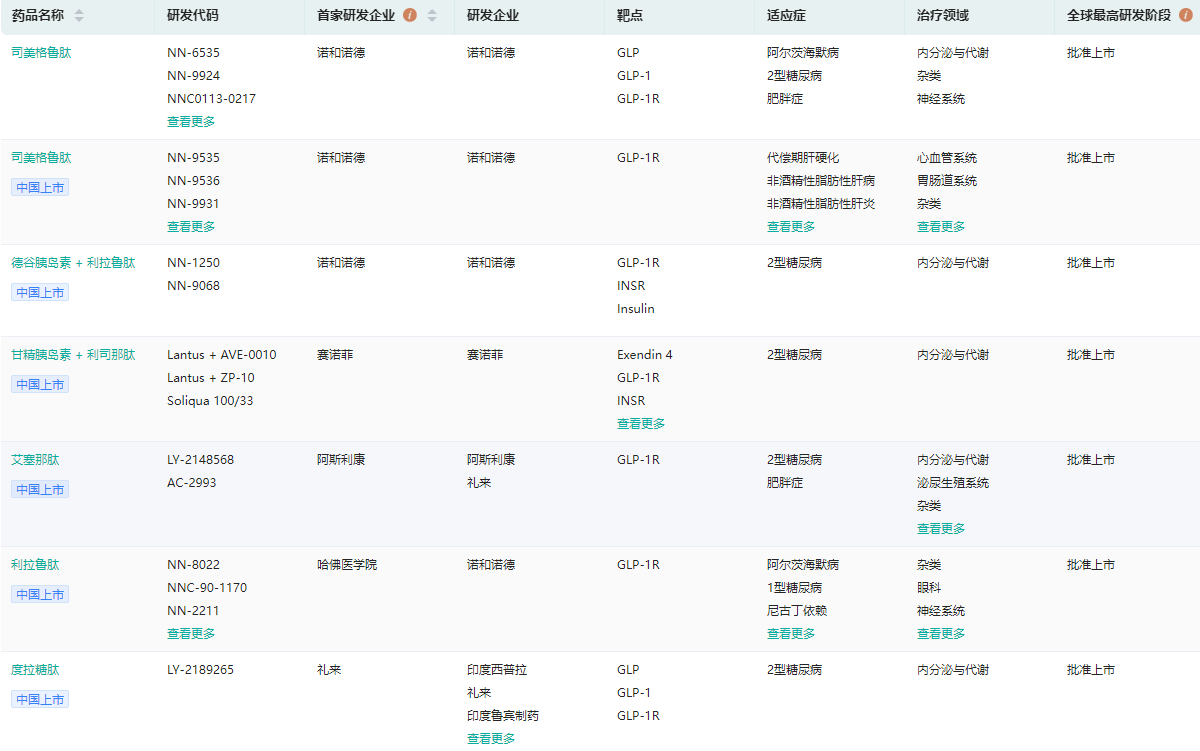Expand 查看更多 targets below Exendin 4 list
Screen dimensions: 1200x751
pyautogui.click(x=641, y=424)
